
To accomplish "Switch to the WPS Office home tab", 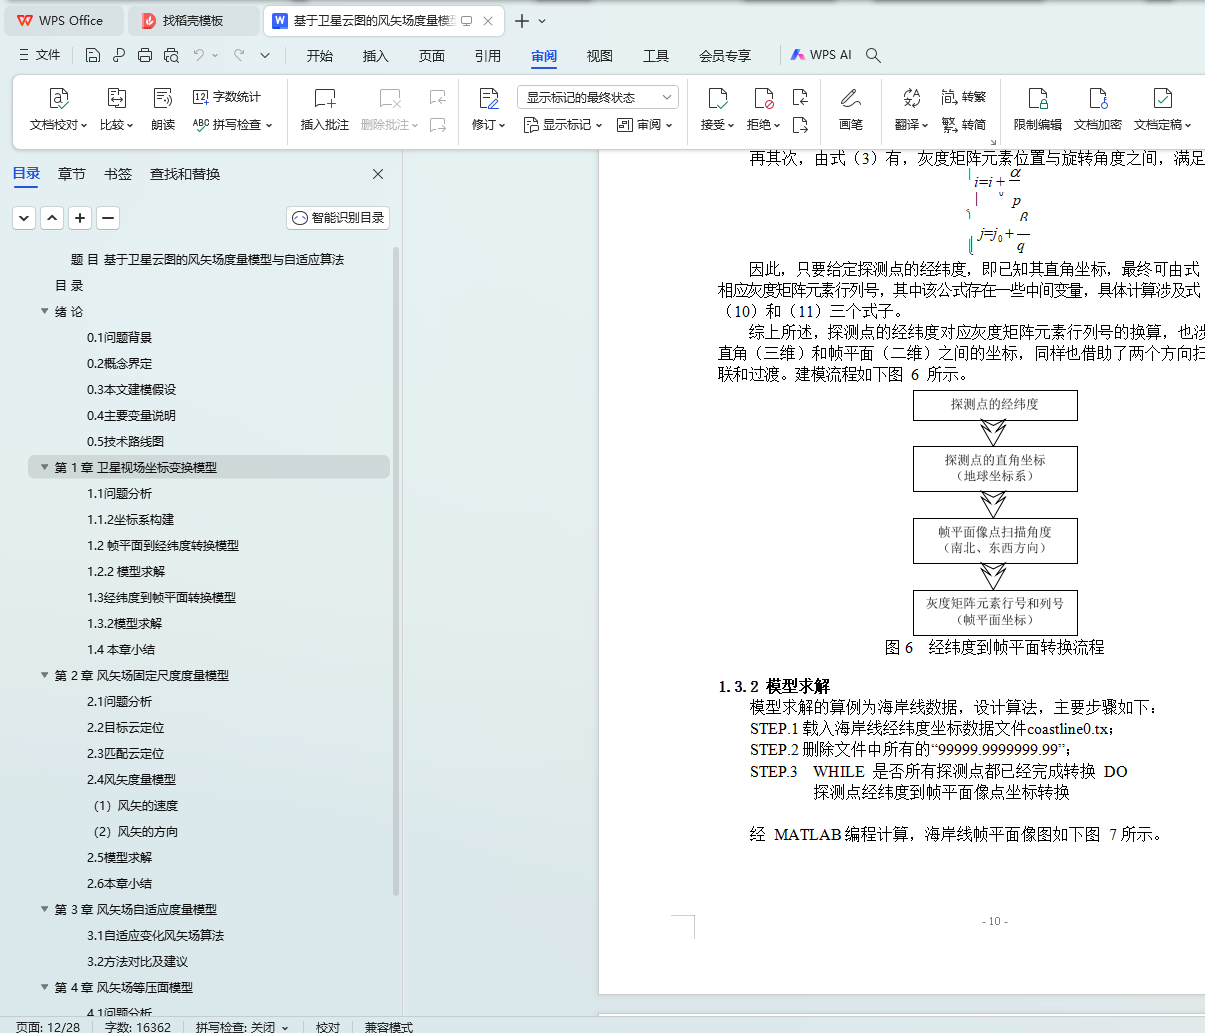I will tap(64, 20).
